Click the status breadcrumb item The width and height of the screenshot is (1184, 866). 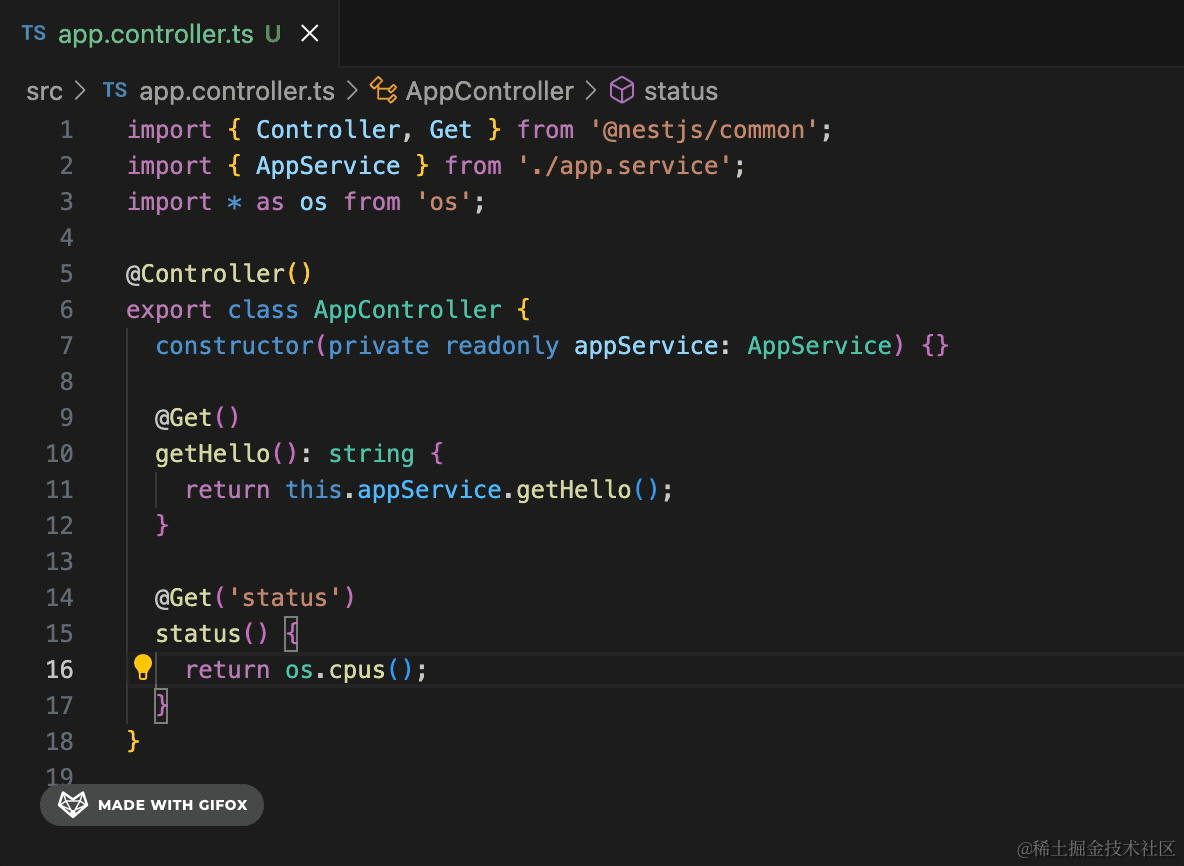[680, 91]
